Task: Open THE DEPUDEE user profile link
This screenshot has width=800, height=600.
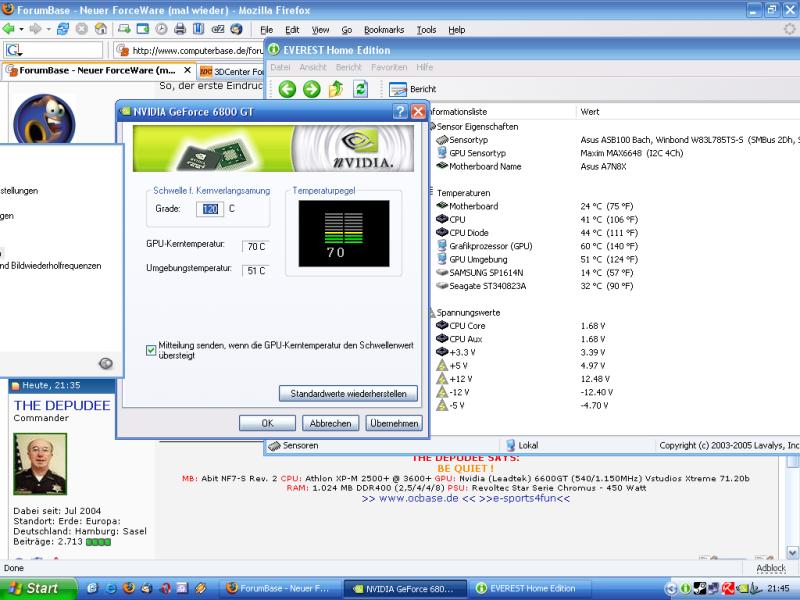Action: [x=62, y=406]
